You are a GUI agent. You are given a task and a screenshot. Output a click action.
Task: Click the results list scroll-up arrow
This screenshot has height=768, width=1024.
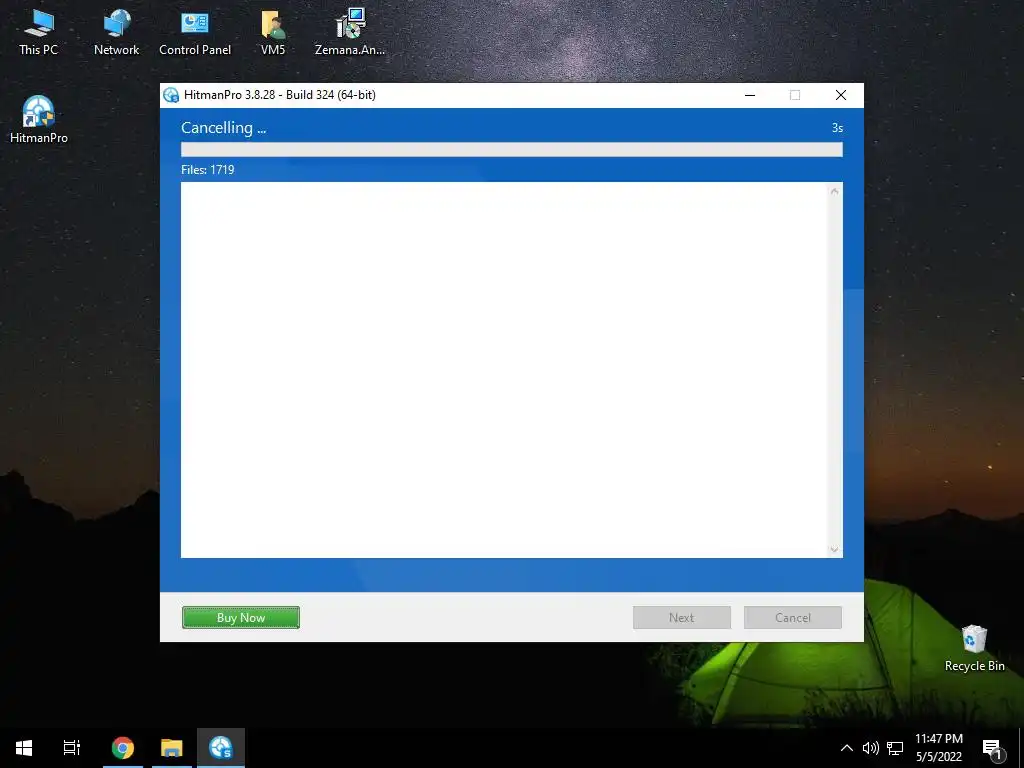tap(834, 191)
